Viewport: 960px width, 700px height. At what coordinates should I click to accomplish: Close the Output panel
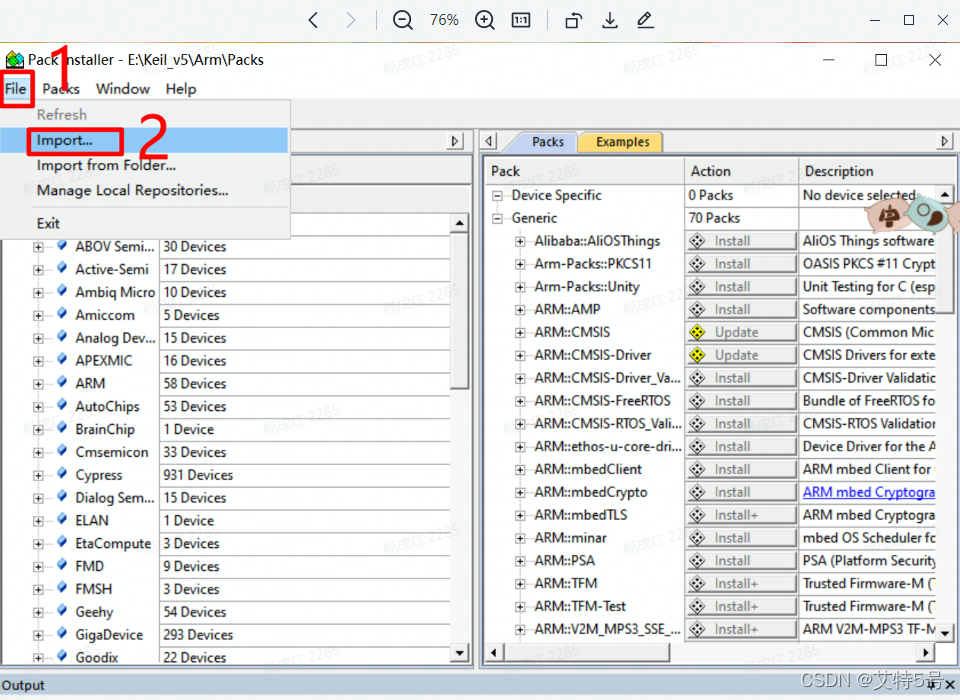(950, 685)
